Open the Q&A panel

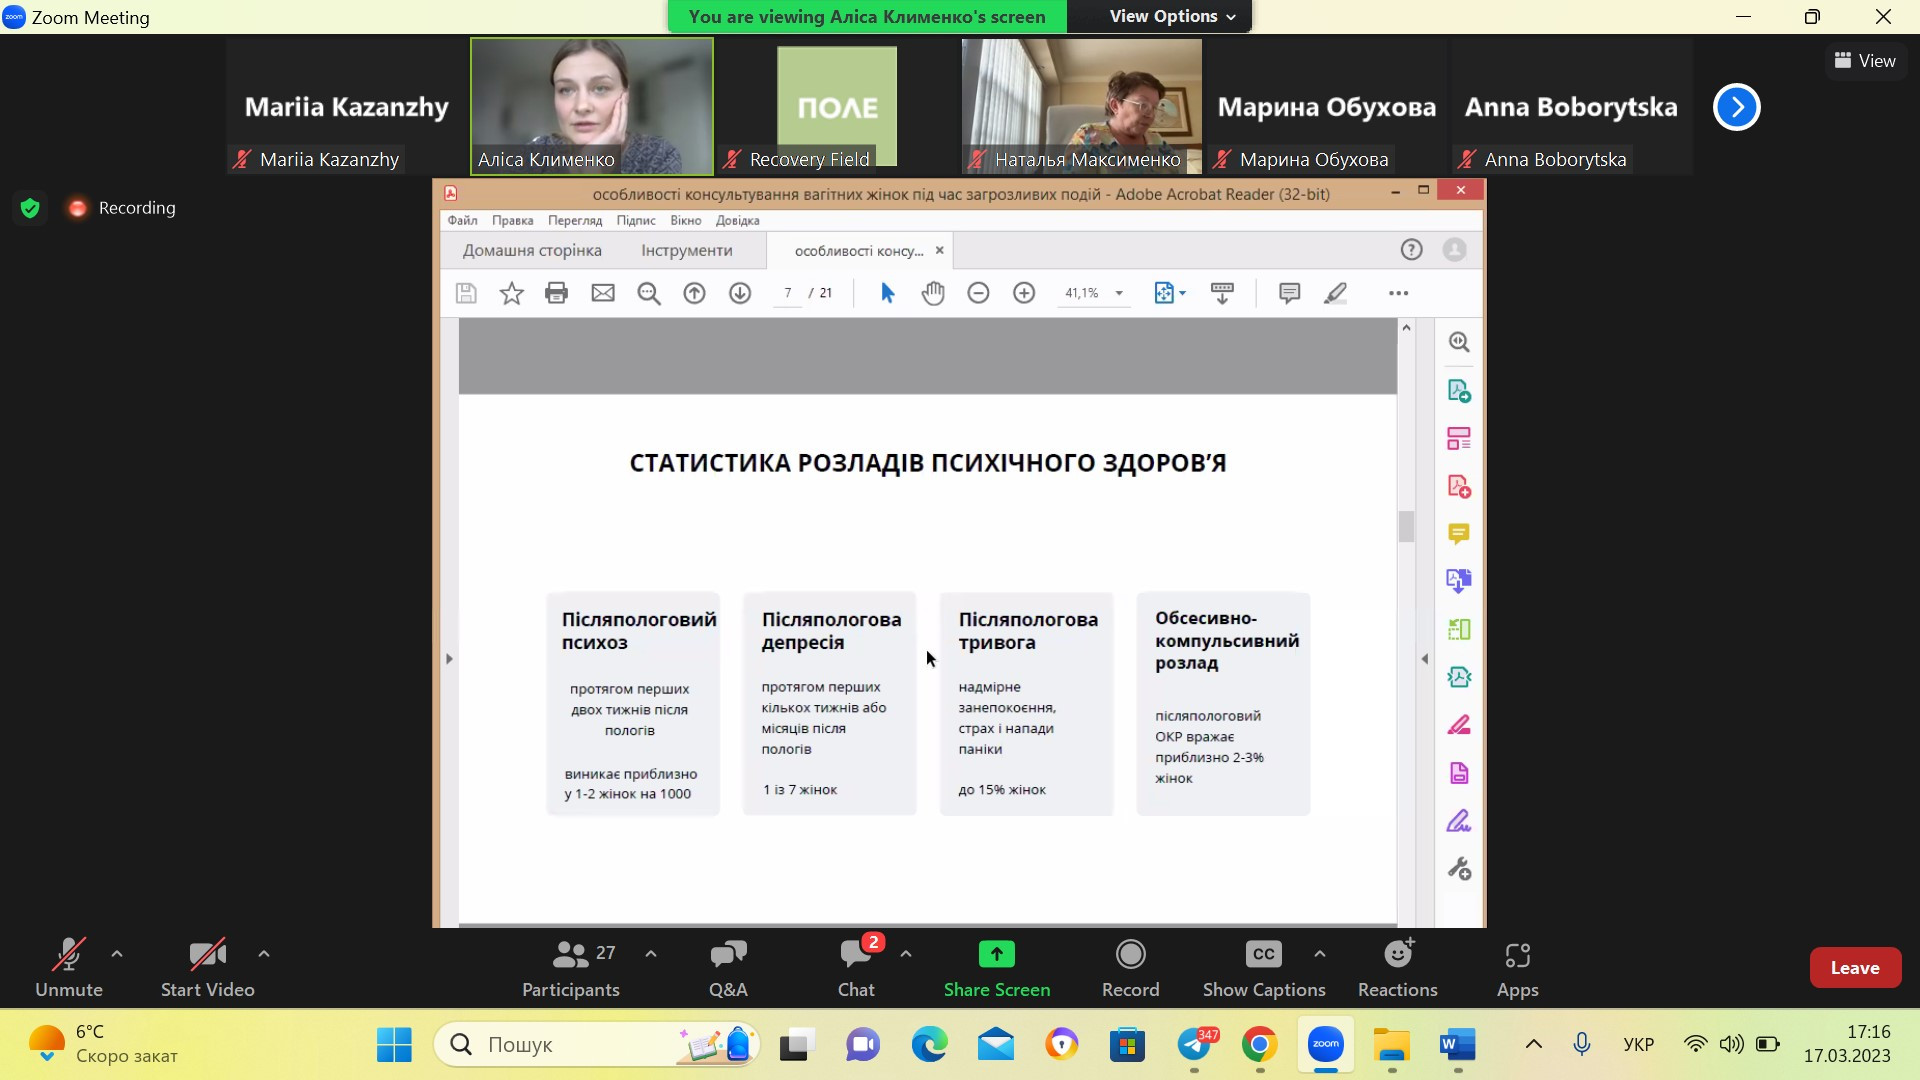(728, 956)
